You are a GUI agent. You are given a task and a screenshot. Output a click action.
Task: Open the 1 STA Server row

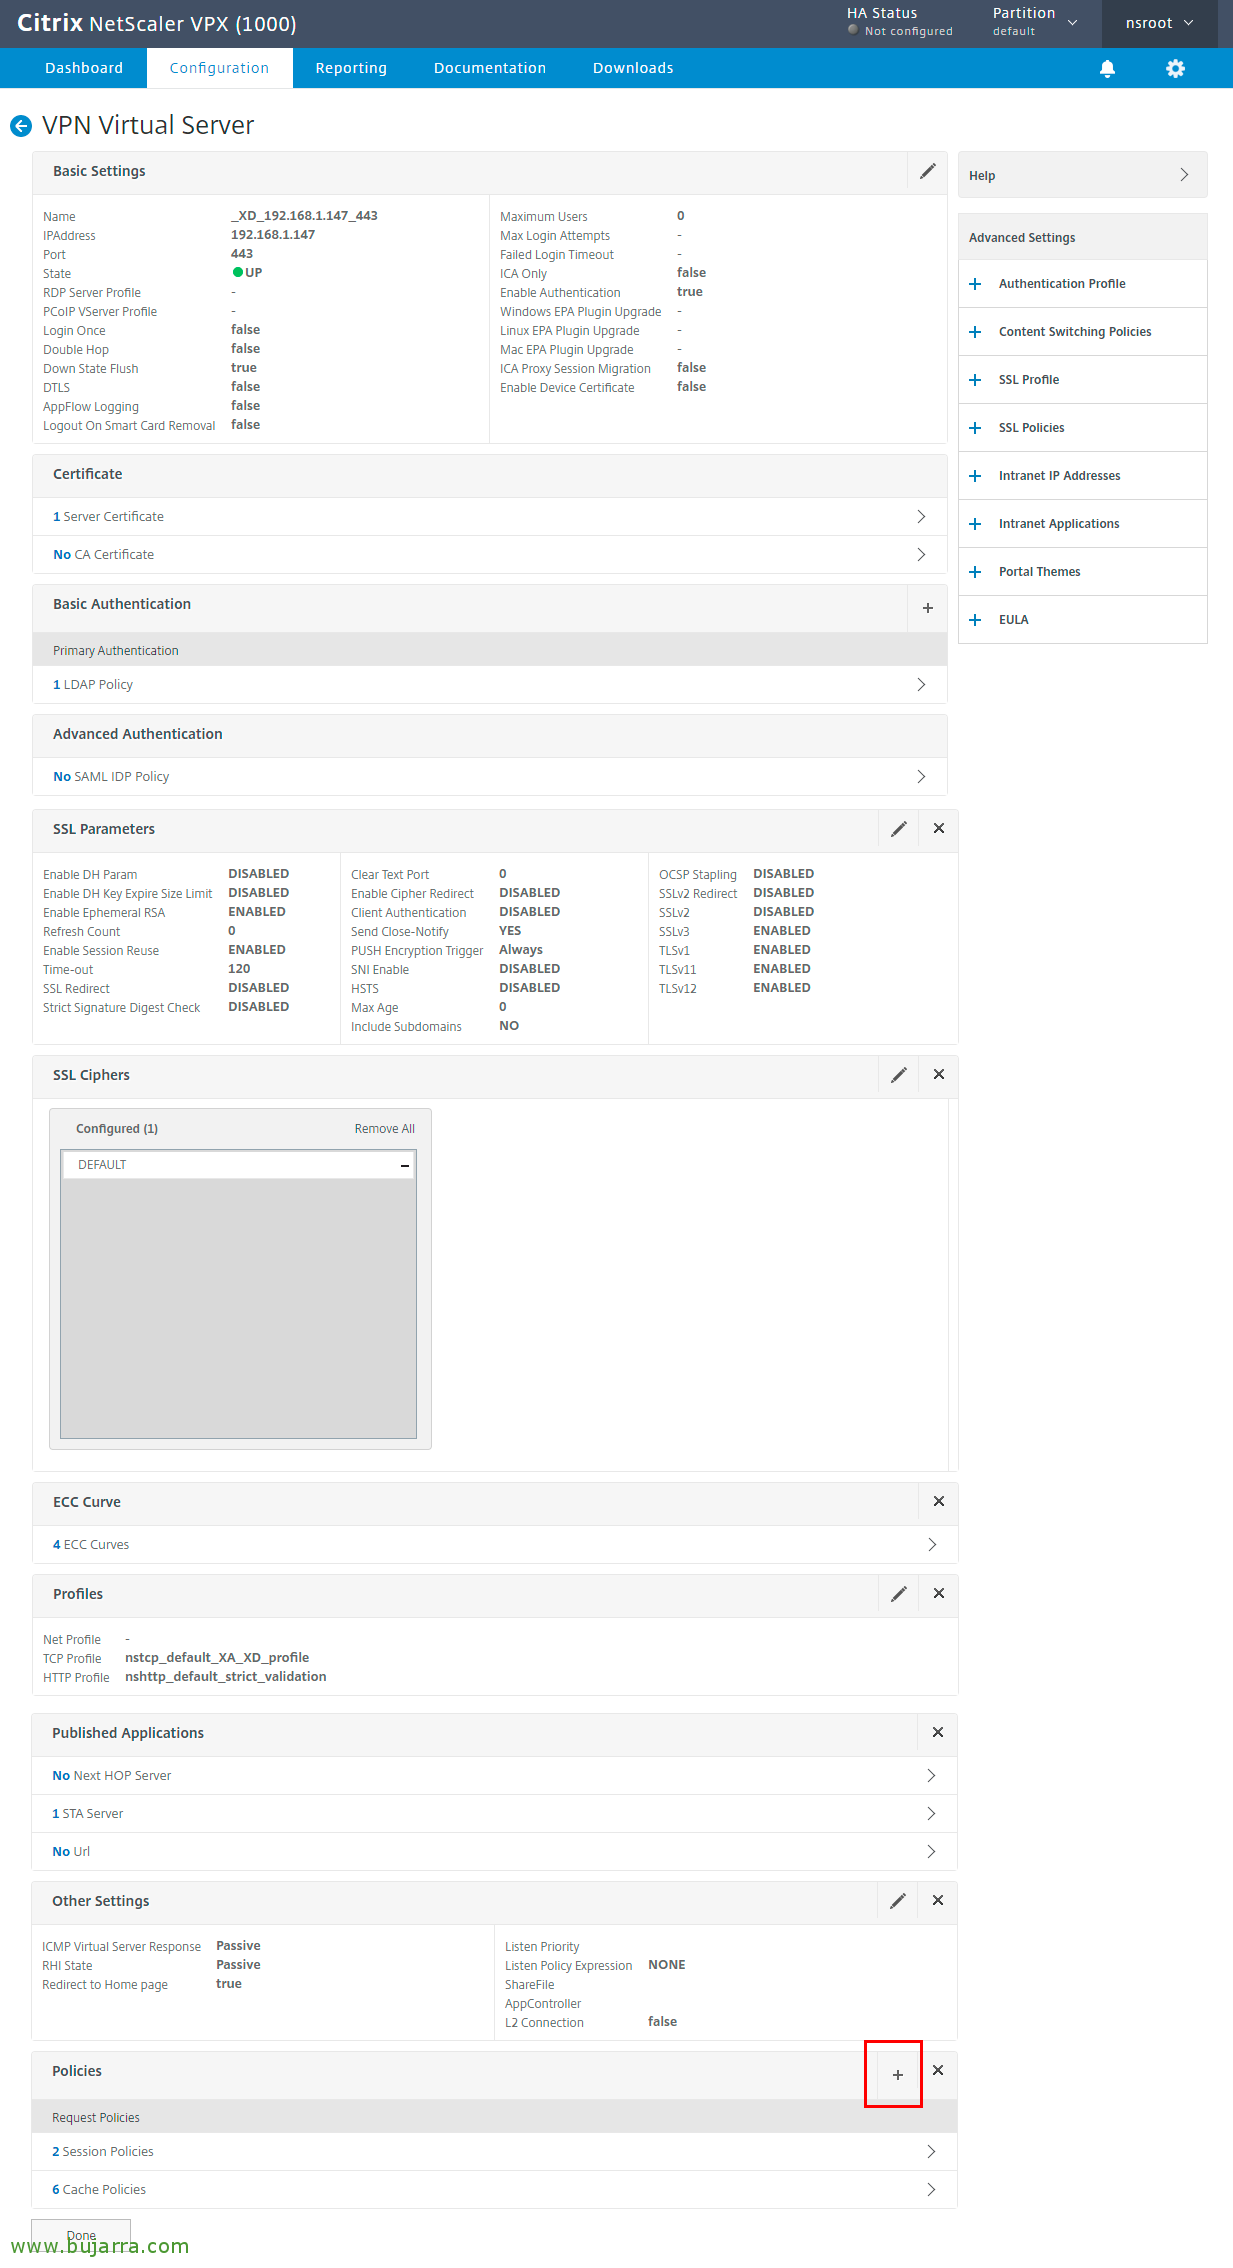tap(495, 1814)
